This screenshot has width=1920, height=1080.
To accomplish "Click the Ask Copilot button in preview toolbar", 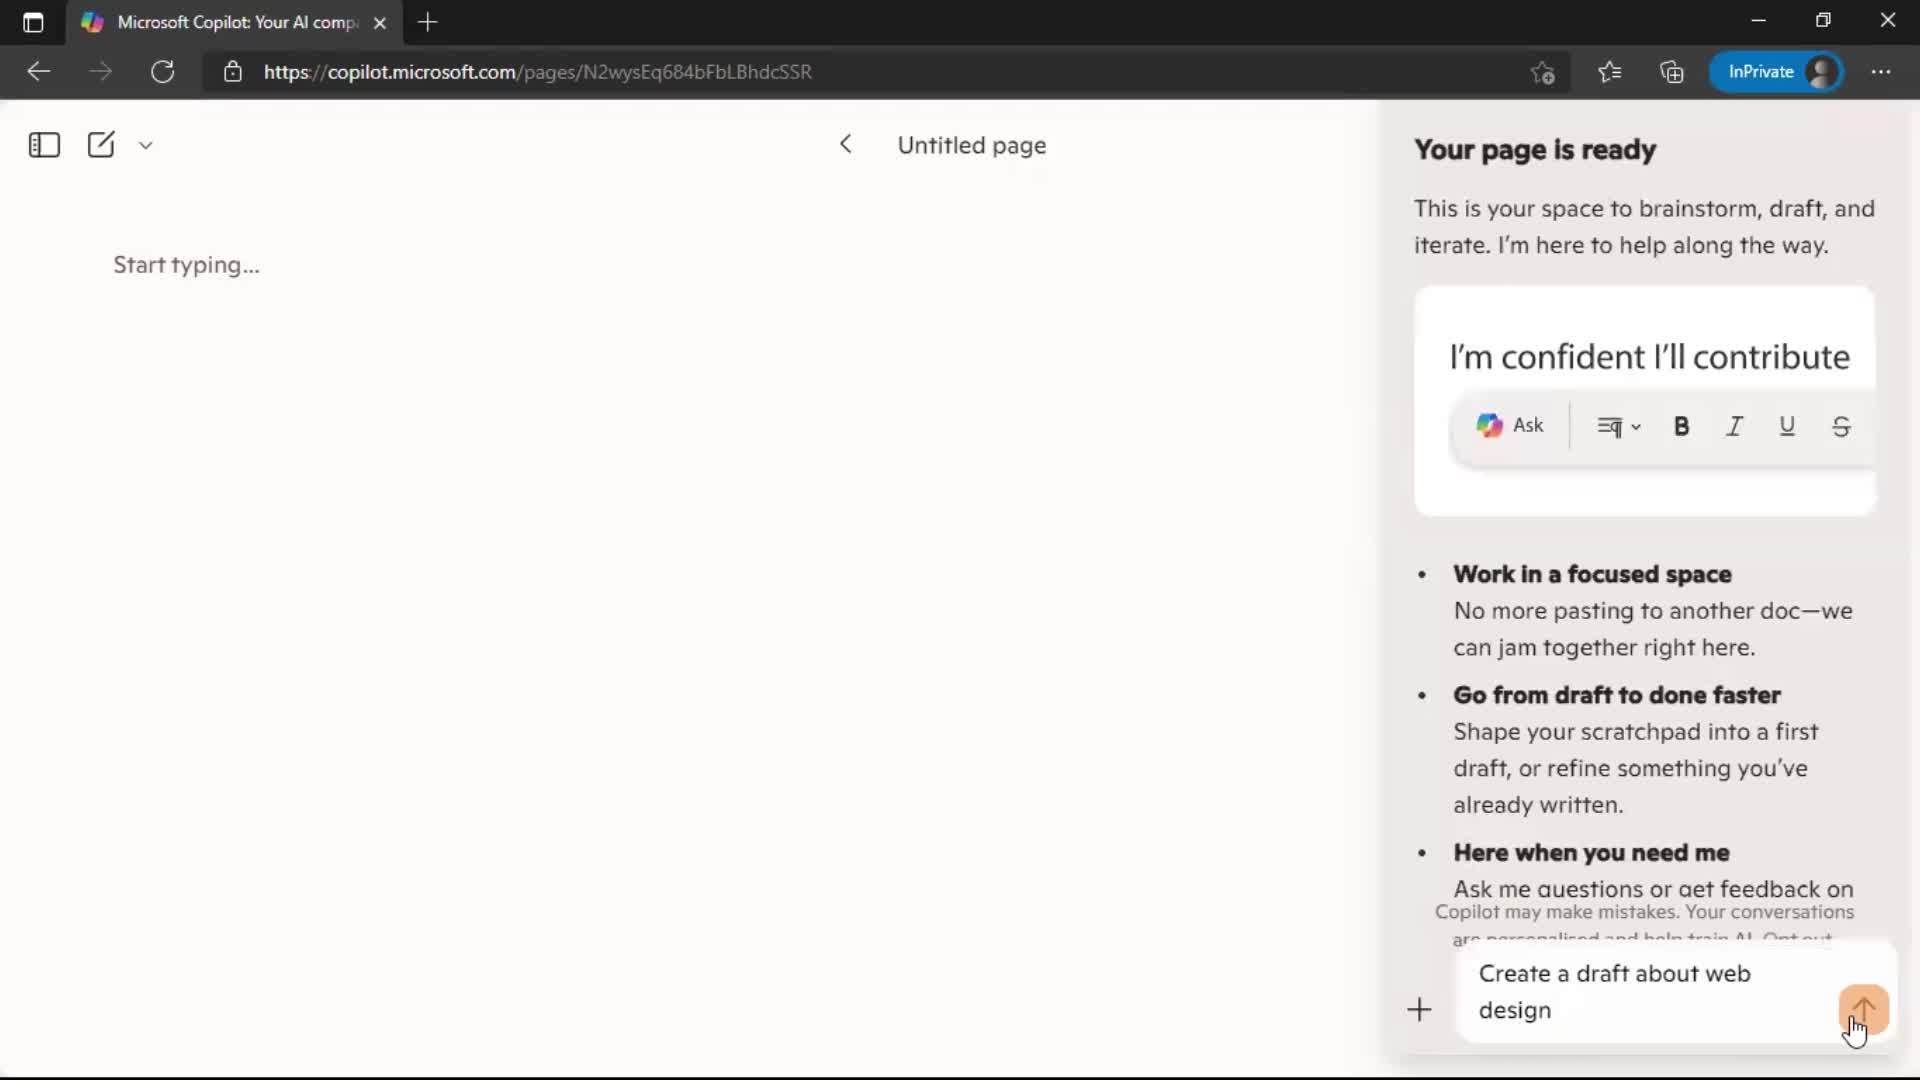I will click(x=1510, y=426).
